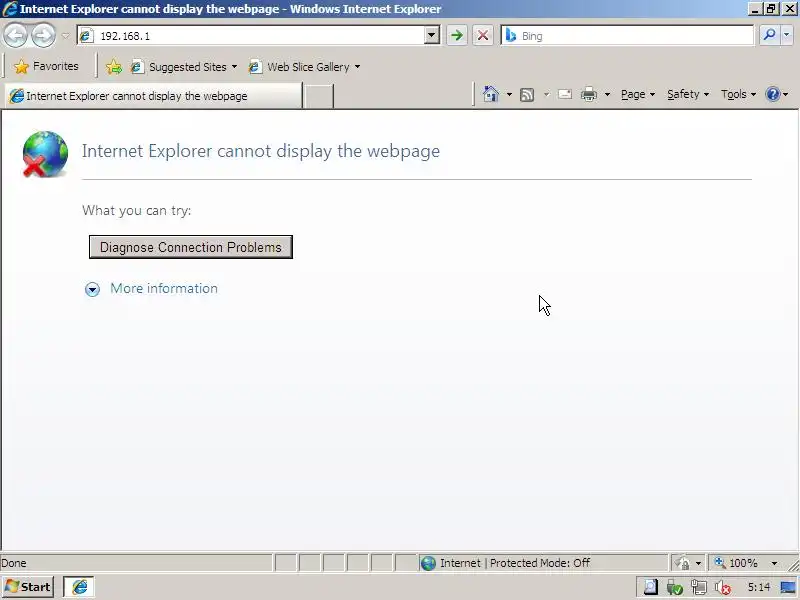This screenshot has height=600, width=800.
Task: Click the More information link text
Action: pyautogui.click(x=164, y=288)
